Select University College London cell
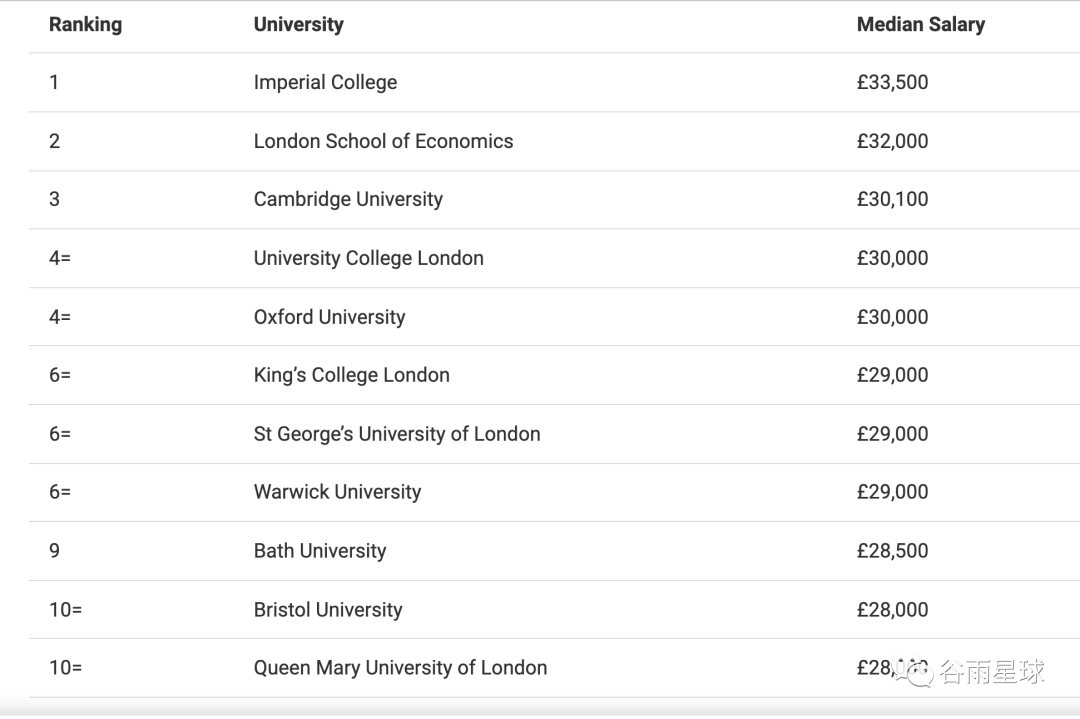This screenshot has height=719, width=1080. (368, 258)
